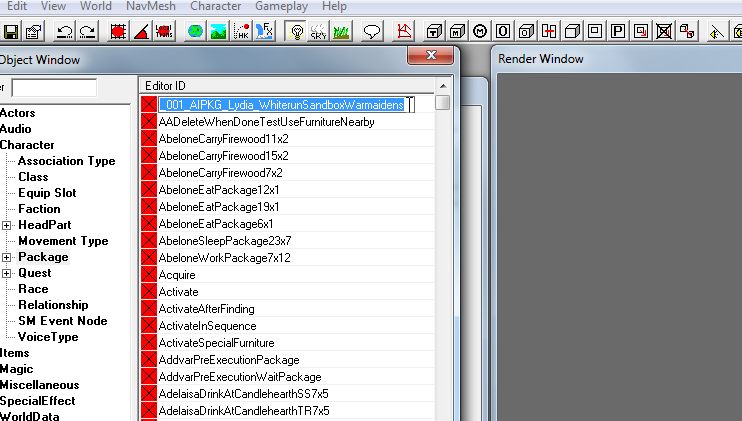Open the World menu

click(96, 6)
